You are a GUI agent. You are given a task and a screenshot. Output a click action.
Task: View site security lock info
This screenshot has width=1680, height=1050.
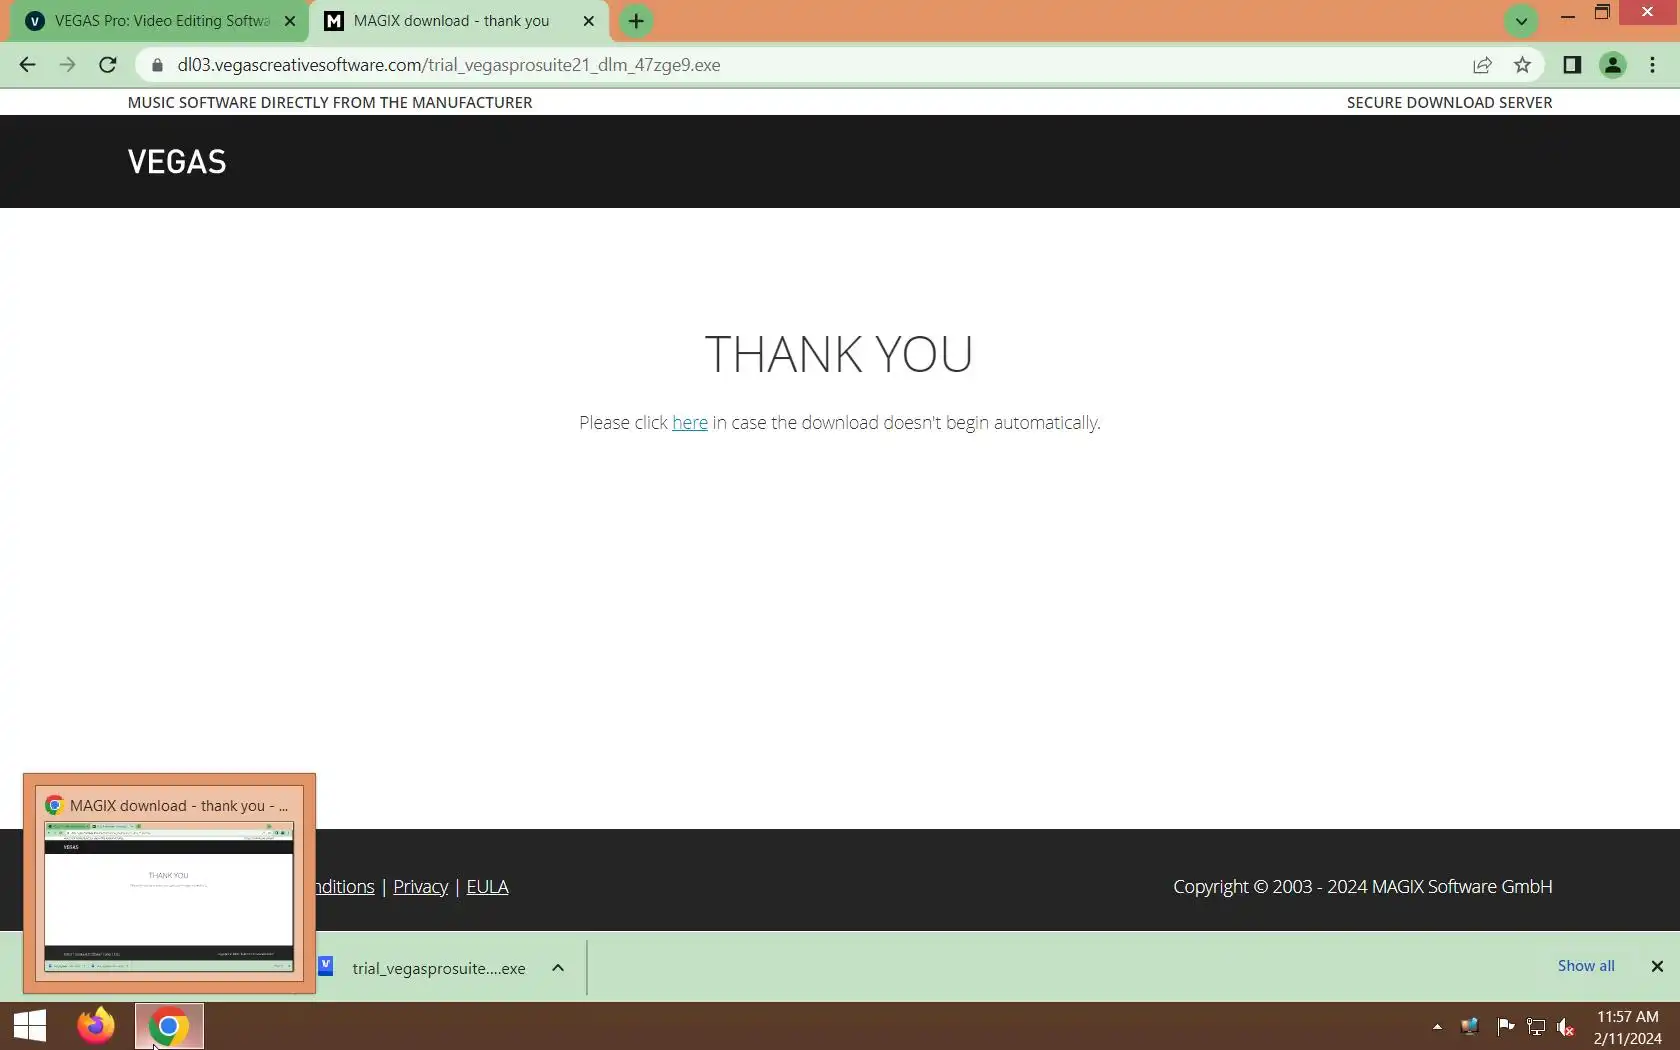tap(157, 65)
